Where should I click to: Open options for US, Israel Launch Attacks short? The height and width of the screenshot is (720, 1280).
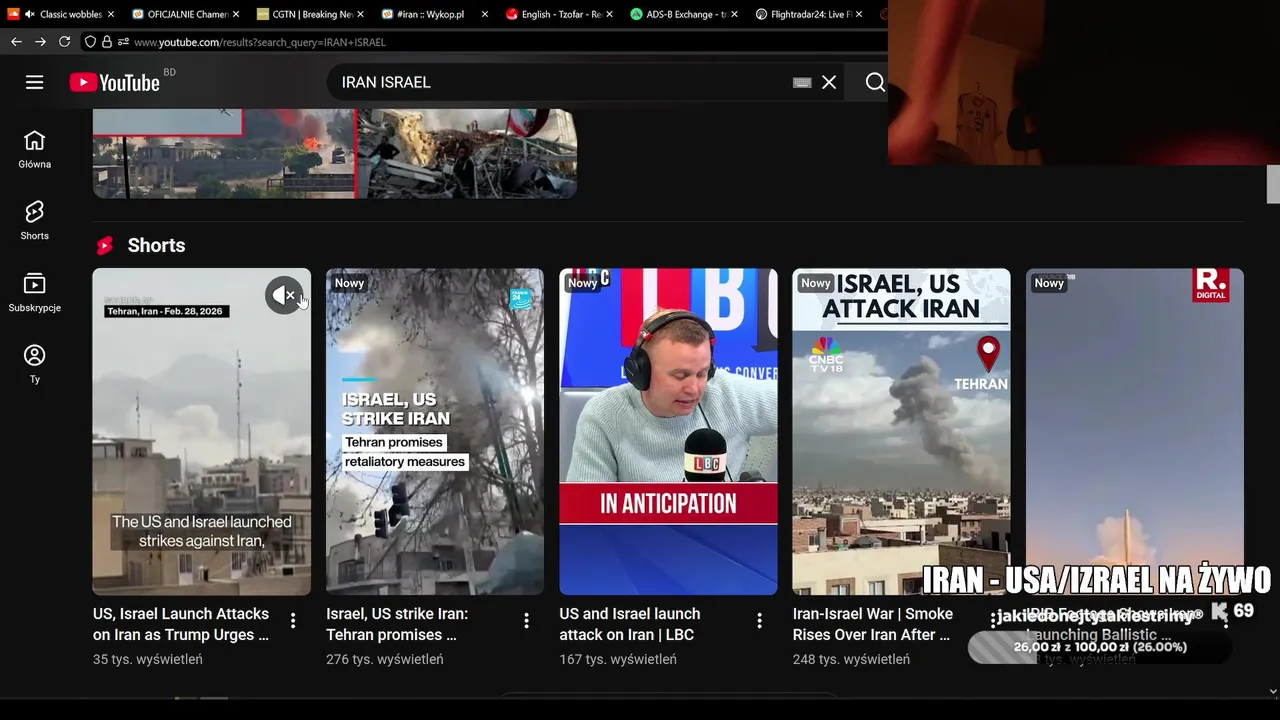point(293,621)
